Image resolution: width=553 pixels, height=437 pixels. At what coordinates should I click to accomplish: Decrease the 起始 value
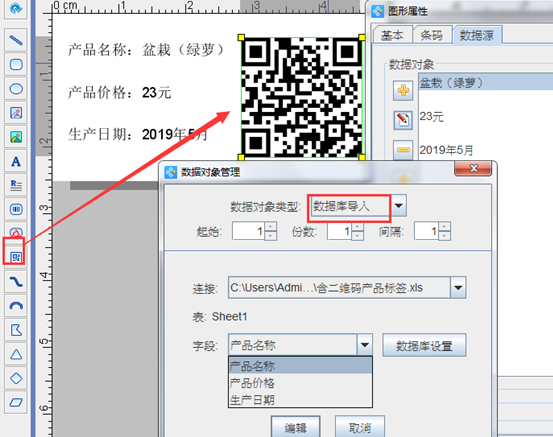pyautogui.click(x=270, y=236)
